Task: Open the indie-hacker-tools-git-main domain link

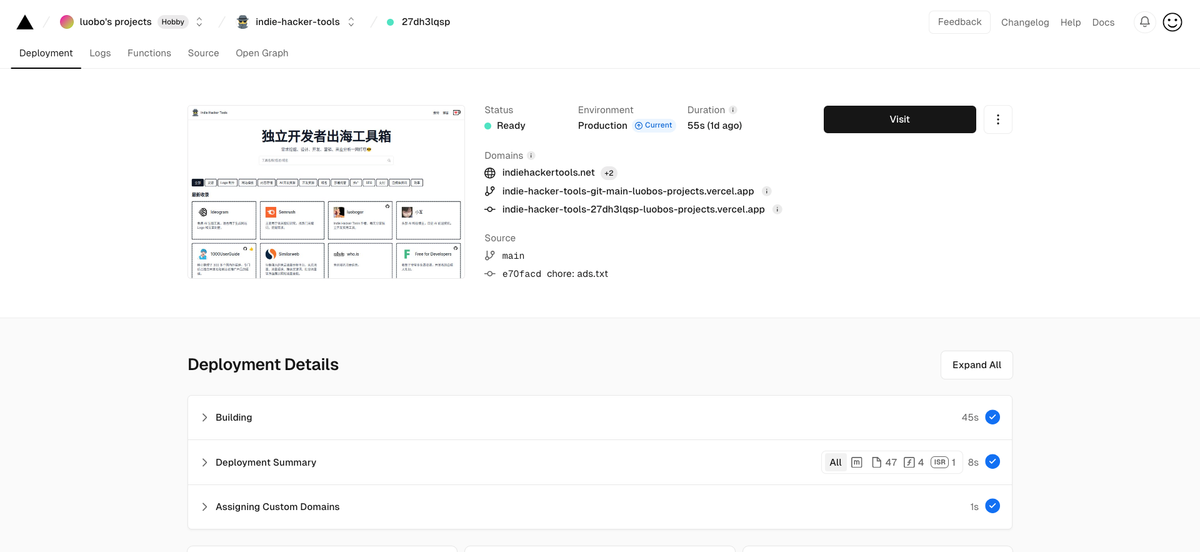Action: (x=628, y=191)
